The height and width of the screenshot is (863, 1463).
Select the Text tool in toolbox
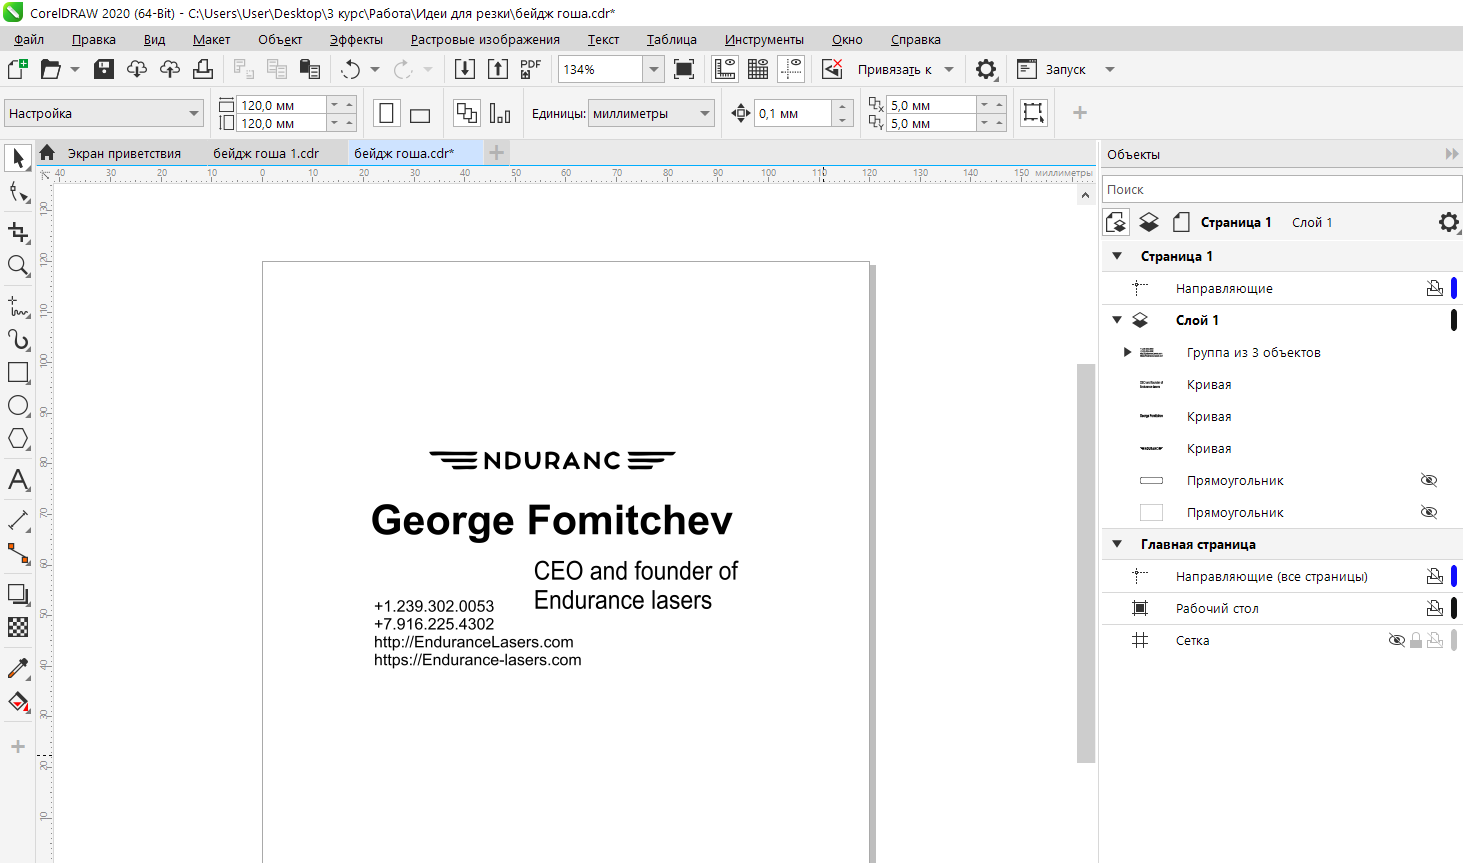click(18, 480)
